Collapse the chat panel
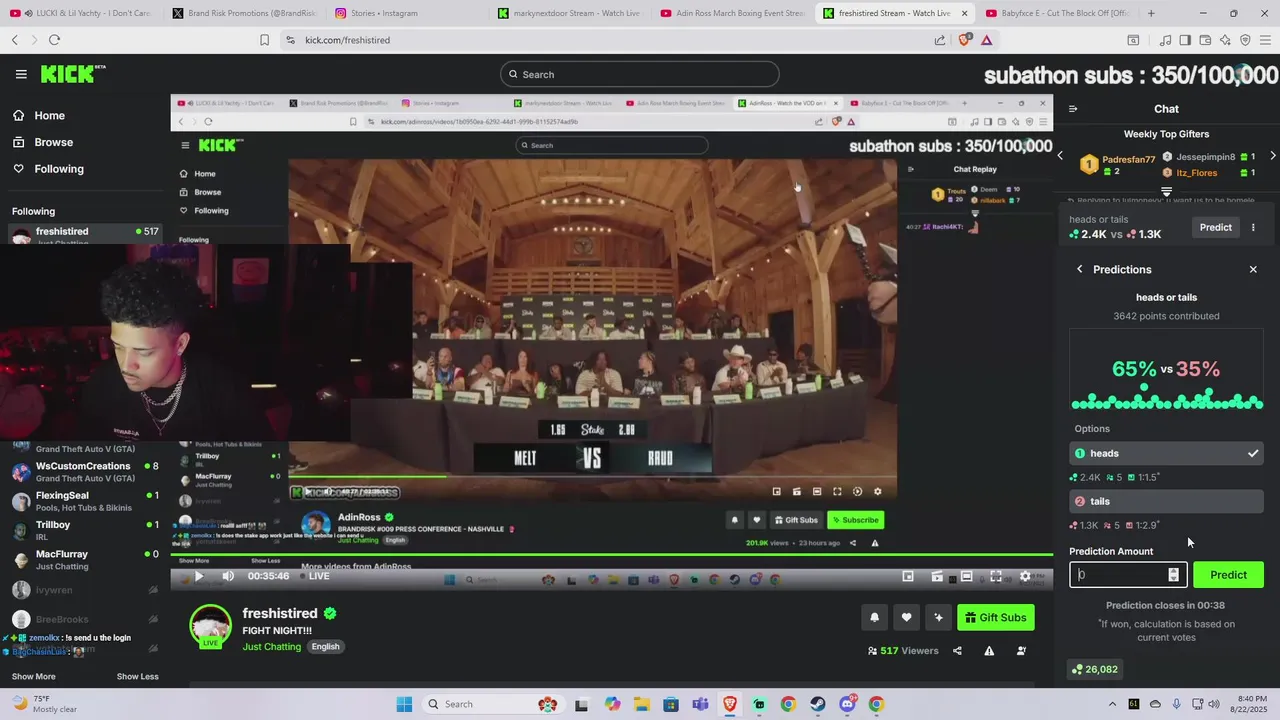1280x720 pixels. 1073,109
